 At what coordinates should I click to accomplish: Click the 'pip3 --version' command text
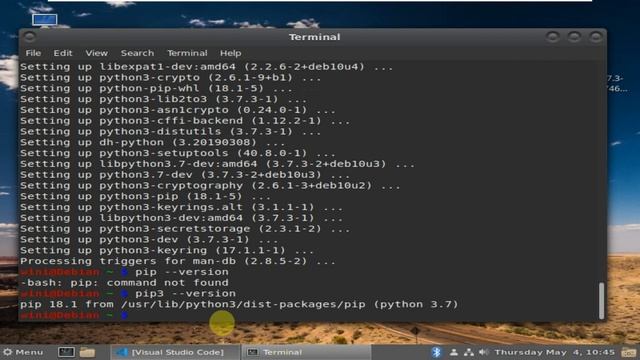point(186,293)
